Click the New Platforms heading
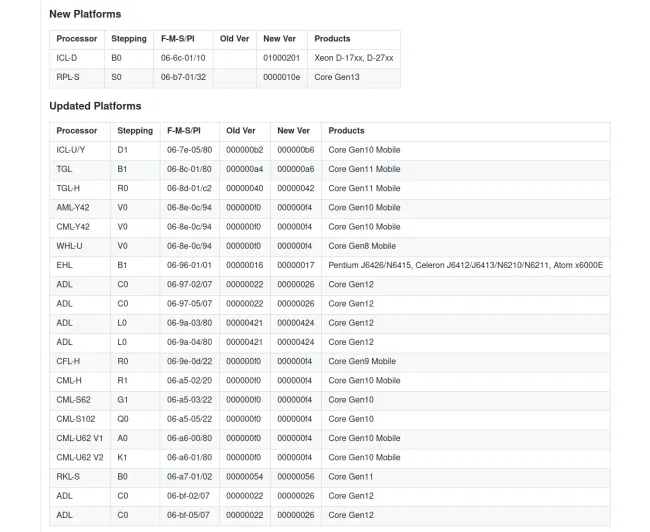650x532 pixels. click(x=85, y=14)
